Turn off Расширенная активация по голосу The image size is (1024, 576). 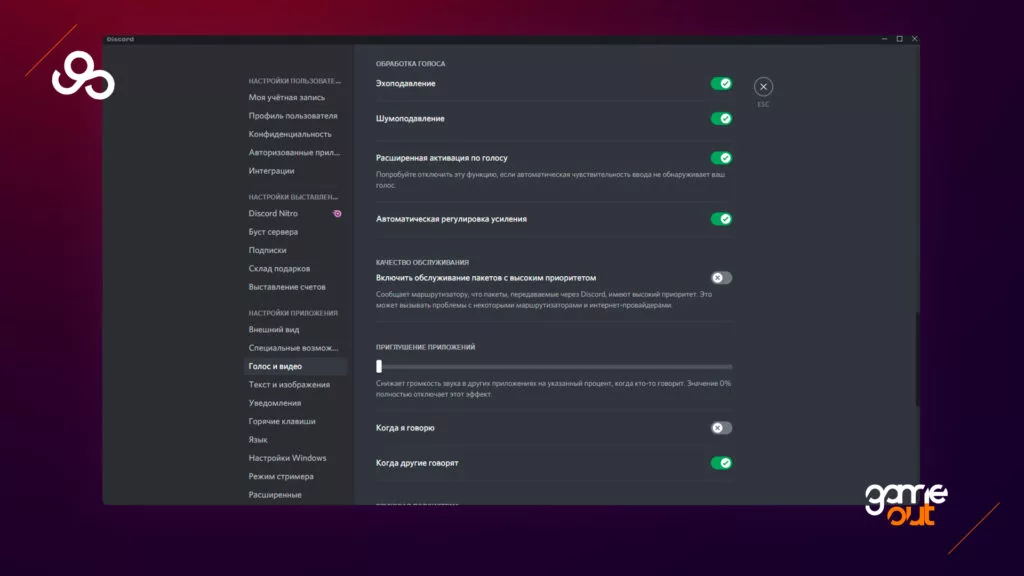721,158
